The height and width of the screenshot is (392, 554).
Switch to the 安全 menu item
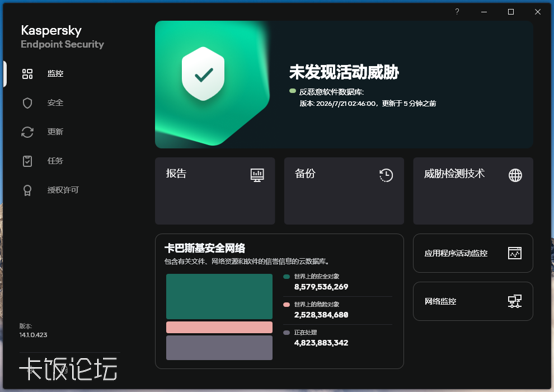(x=55, y=103)
